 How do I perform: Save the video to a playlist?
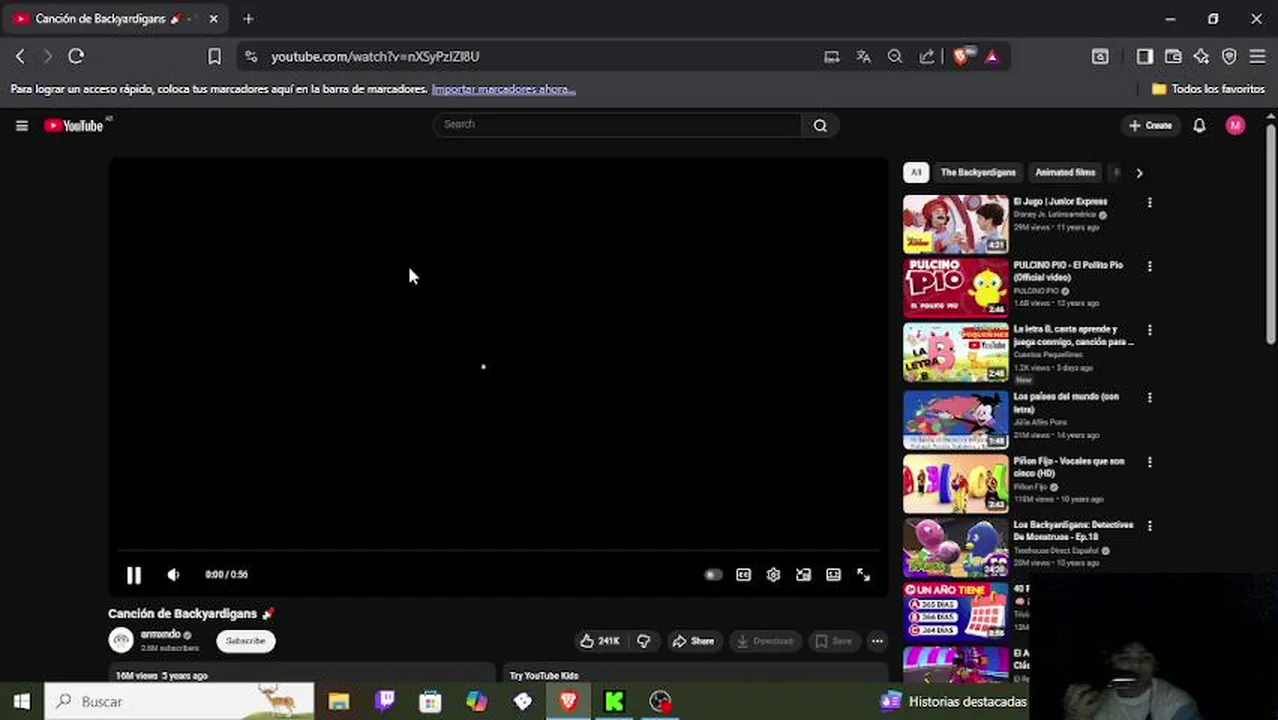pyautogui.click(x=834, y=641)
